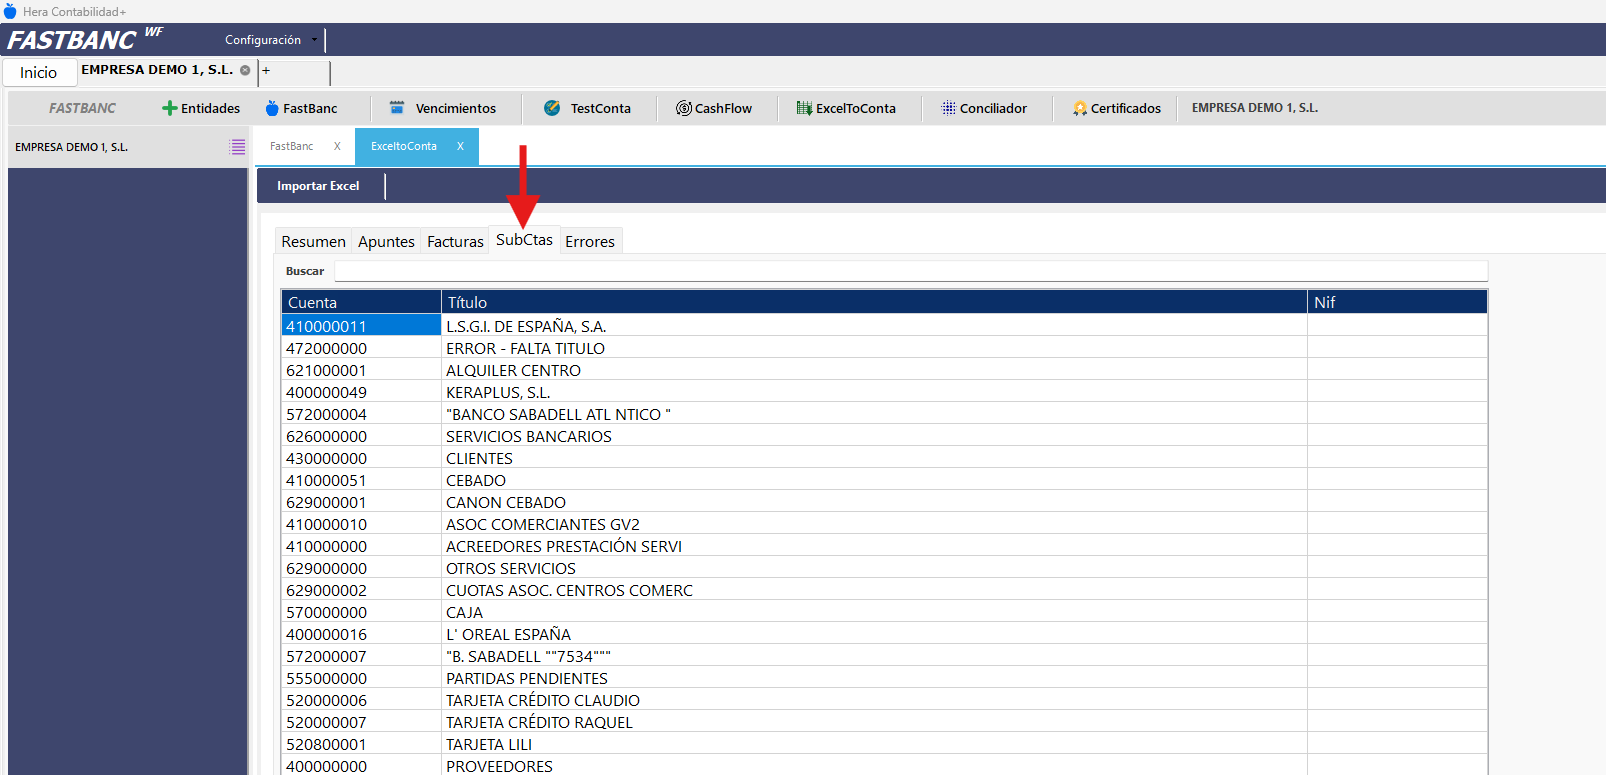The image size is (1606, 775).
Task: Close the ExceltoConta sub-tab
Action: click(x=460, y=146)
